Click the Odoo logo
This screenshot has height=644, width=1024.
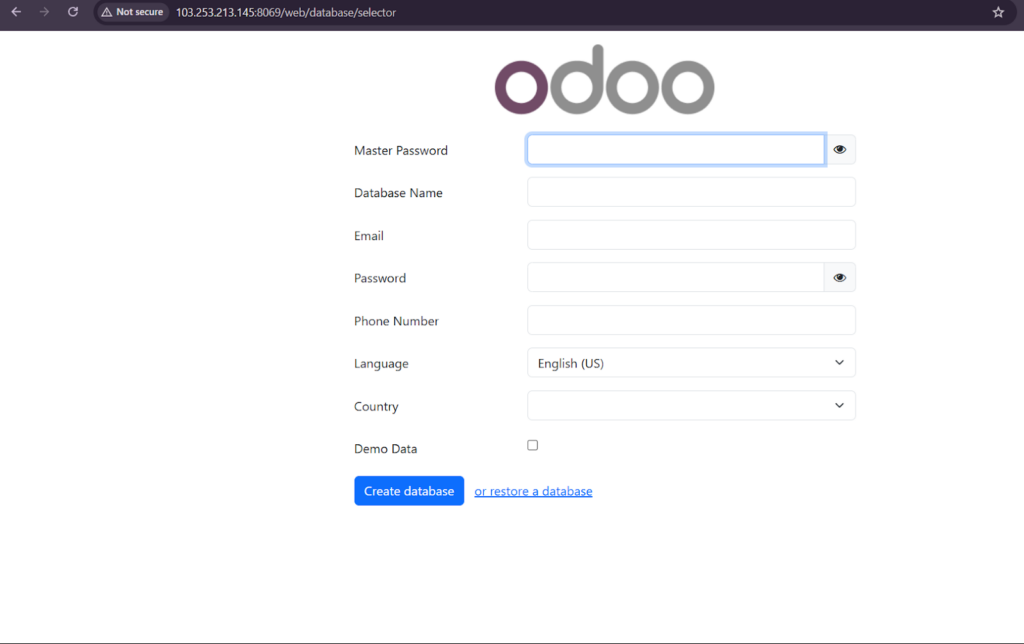coord(604,80)
